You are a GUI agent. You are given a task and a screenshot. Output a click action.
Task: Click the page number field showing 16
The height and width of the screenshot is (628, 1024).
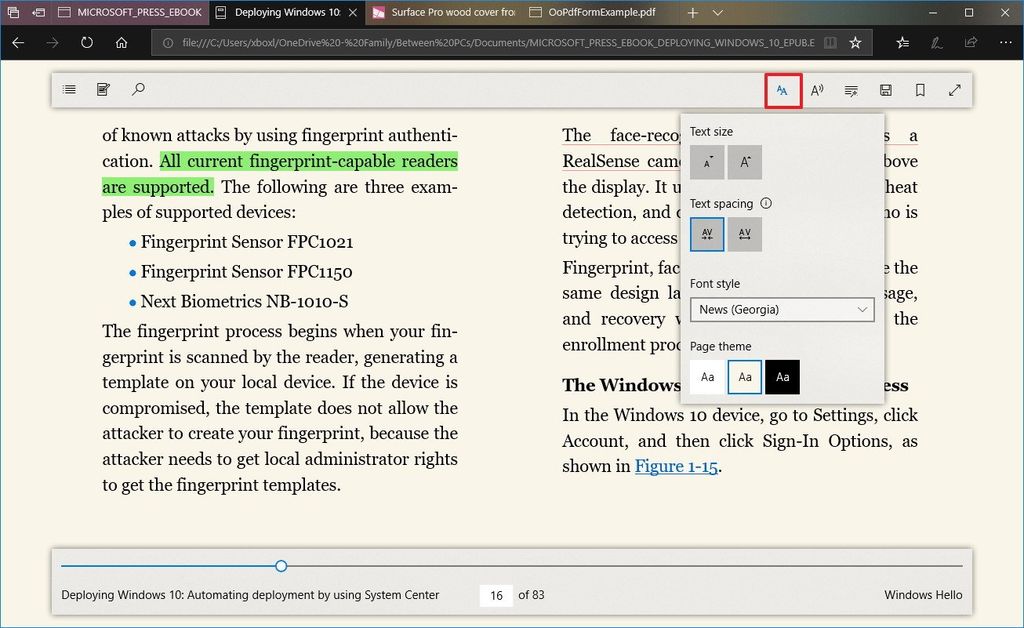pyautogui.click(x=496, y=595)
